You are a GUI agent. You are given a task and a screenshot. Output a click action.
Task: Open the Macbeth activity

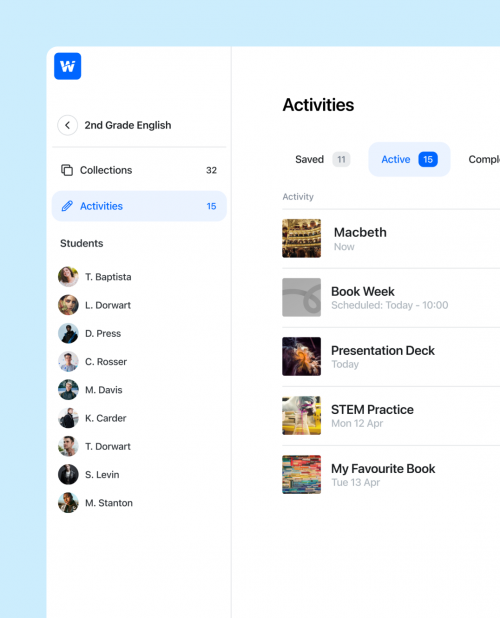pos(391,238)
